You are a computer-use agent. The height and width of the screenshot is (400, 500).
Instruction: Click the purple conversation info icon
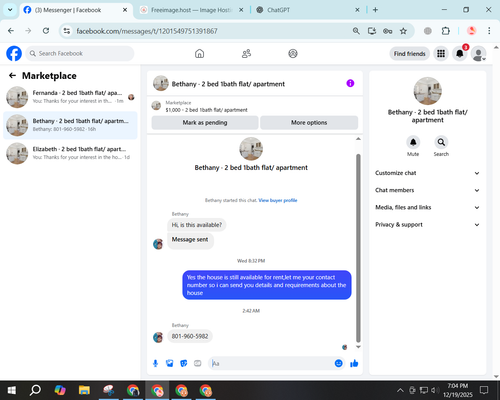350,83
